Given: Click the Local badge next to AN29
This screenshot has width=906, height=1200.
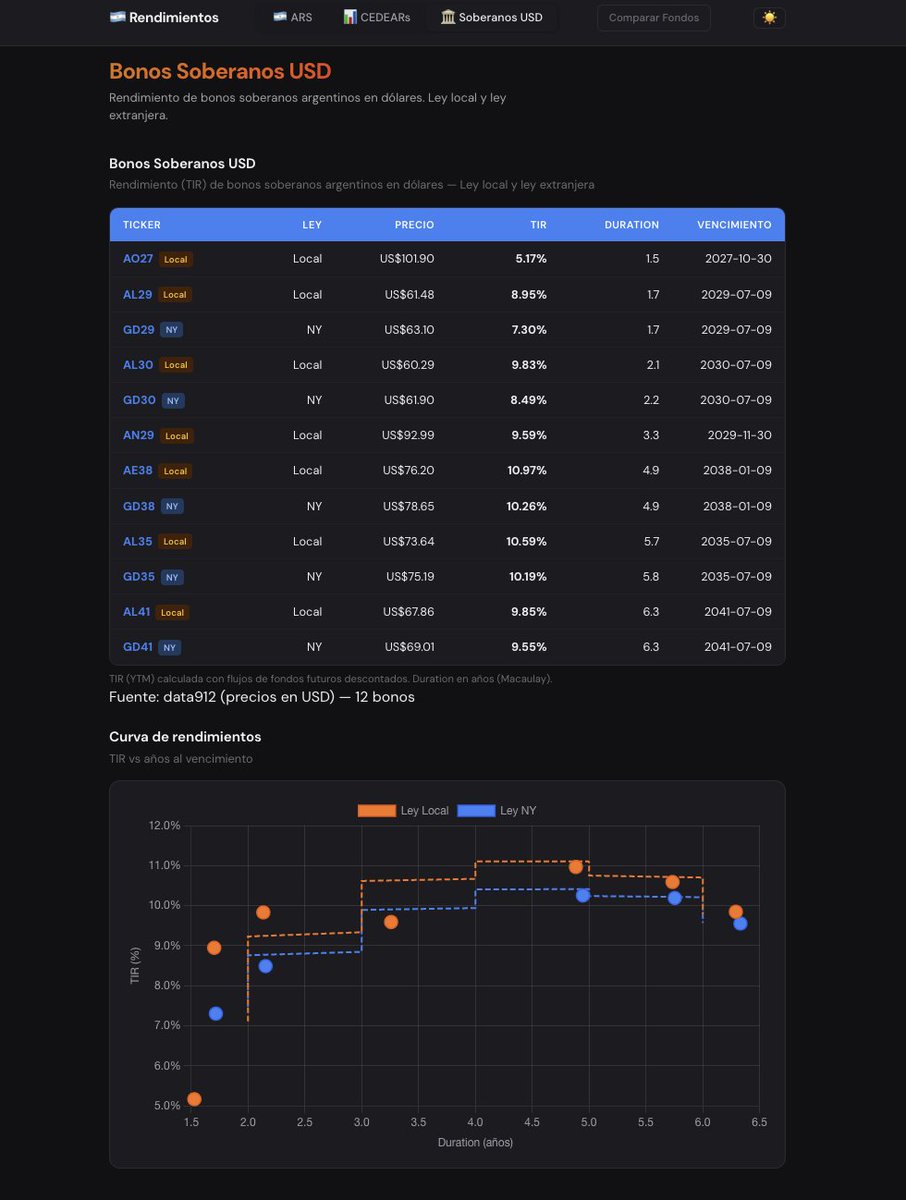Looking at the screenshot, I should click(x=176, y=436).
